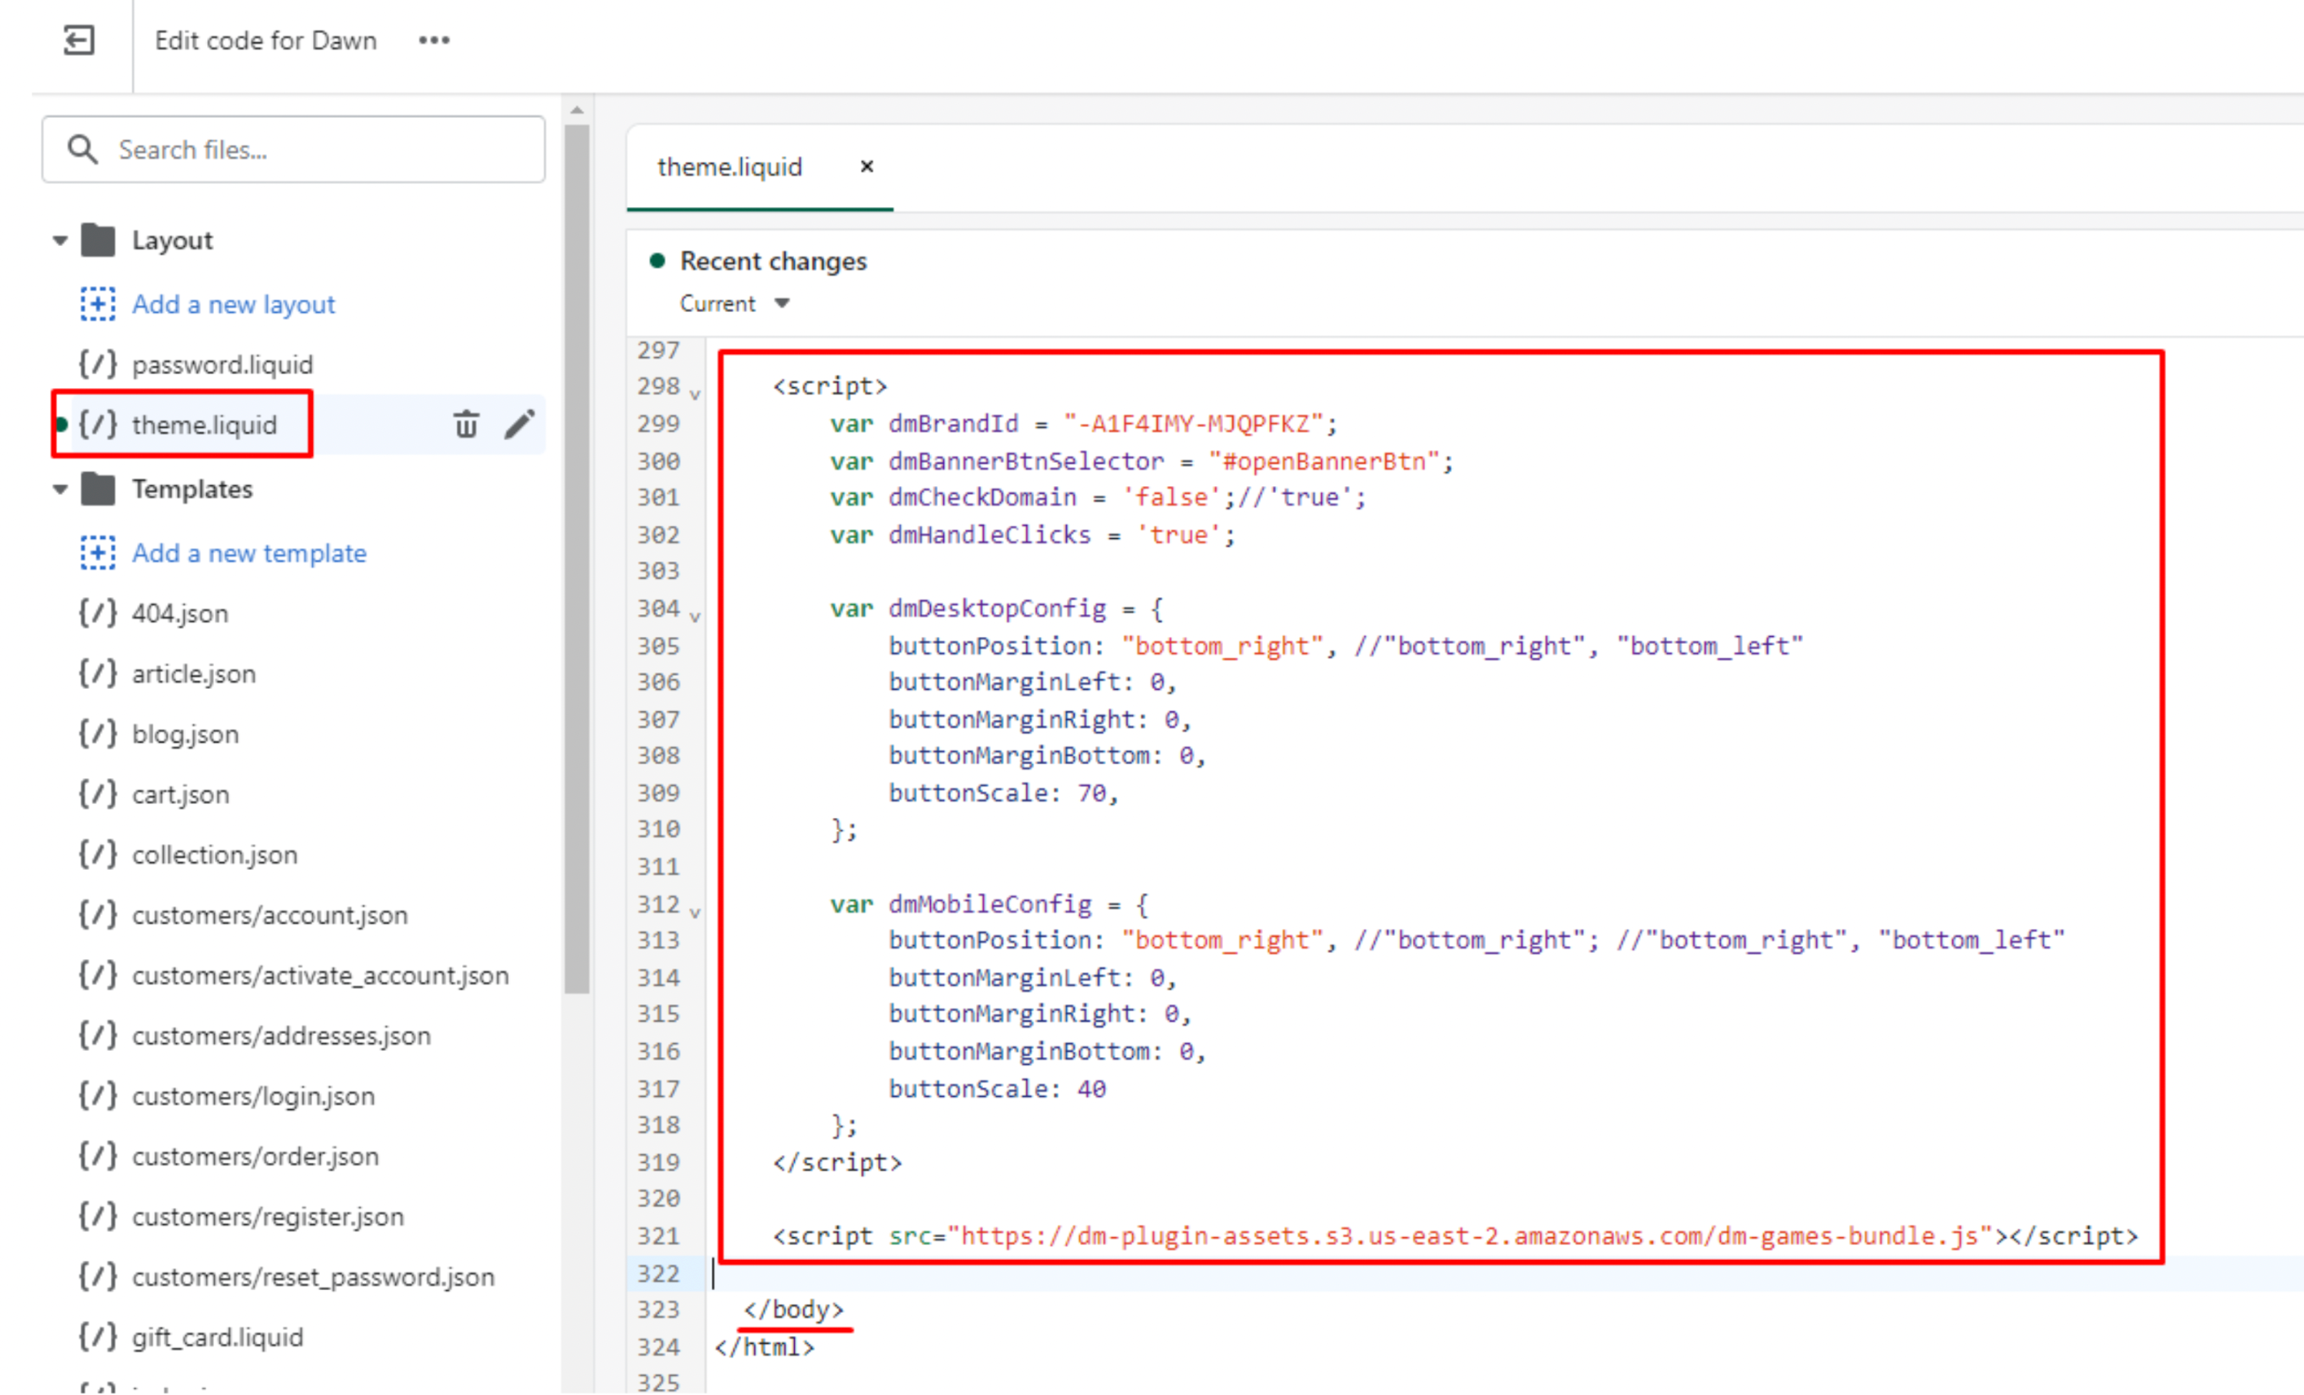The image size is (2304, 1395).
Task: Click the Add a new template plus icon
Action: tap(98, 553)
